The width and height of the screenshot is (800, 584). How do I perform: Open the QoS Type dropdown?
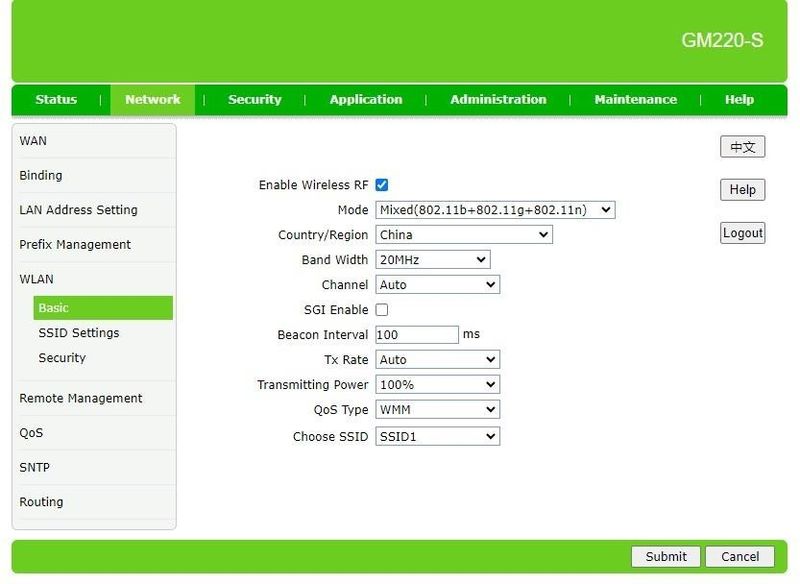tap(436, 409)
